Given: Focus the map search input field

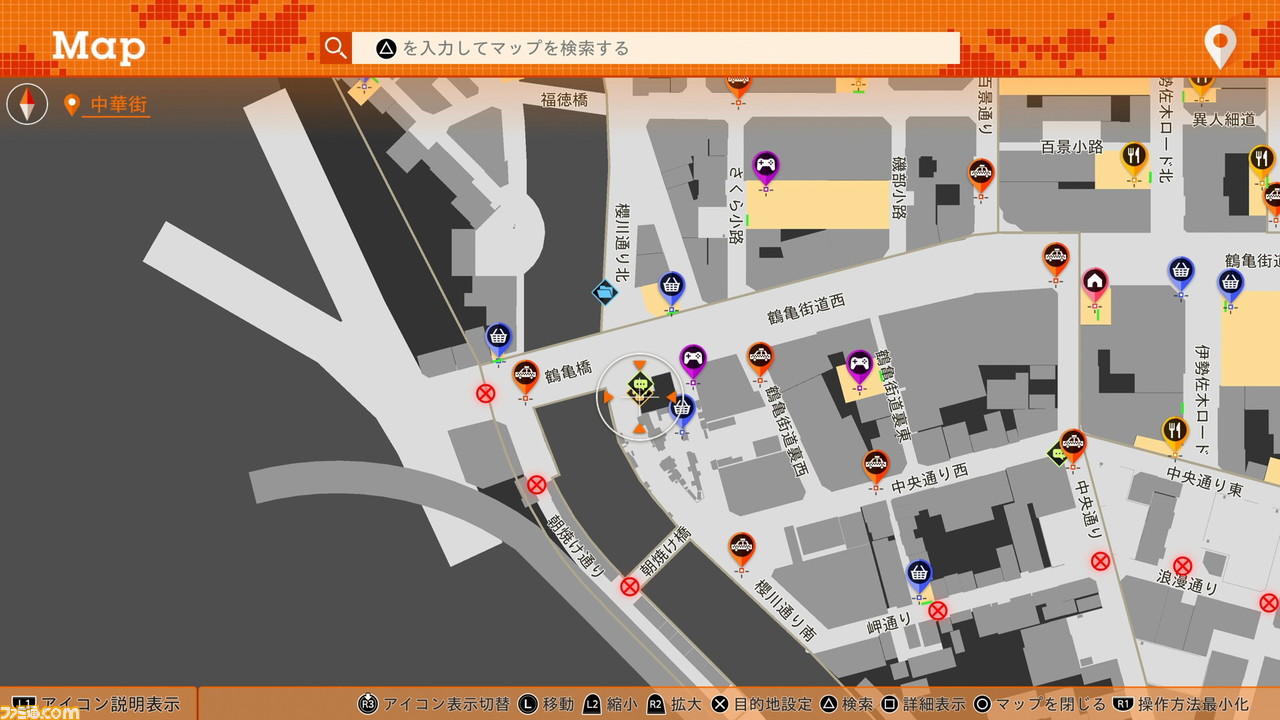Looking at the screenshot, I should [x=656, y=48].
